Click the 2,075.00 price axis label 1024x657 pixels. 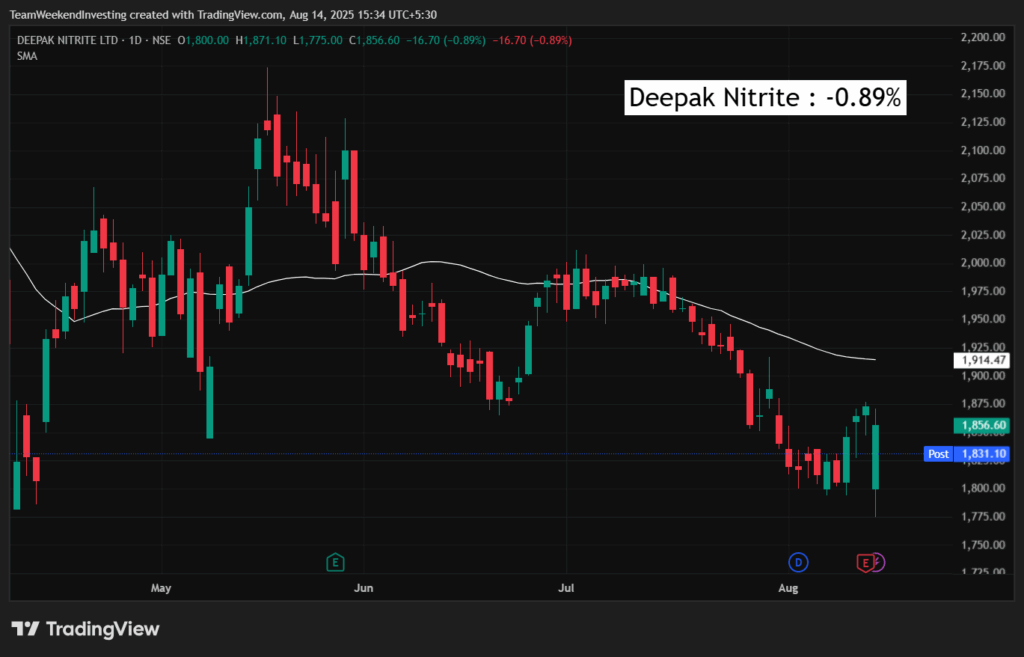[x=983, y=178]
